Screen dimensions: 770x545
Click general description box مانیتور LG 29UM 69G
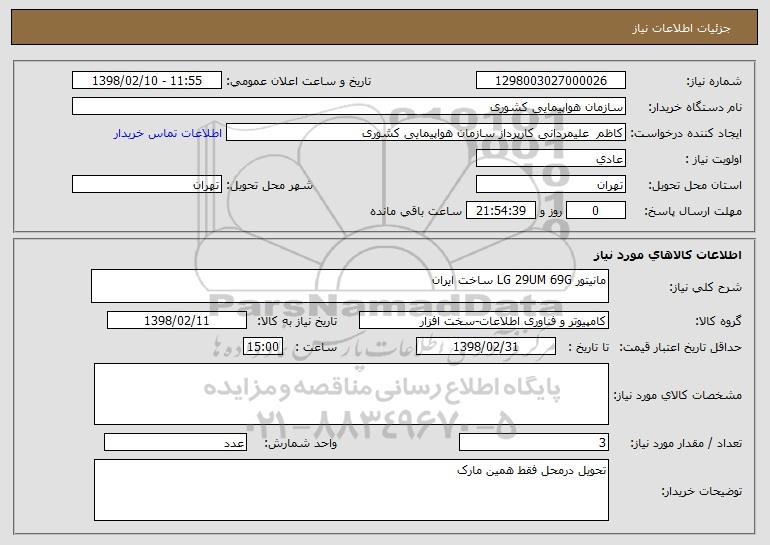[350, 286]
